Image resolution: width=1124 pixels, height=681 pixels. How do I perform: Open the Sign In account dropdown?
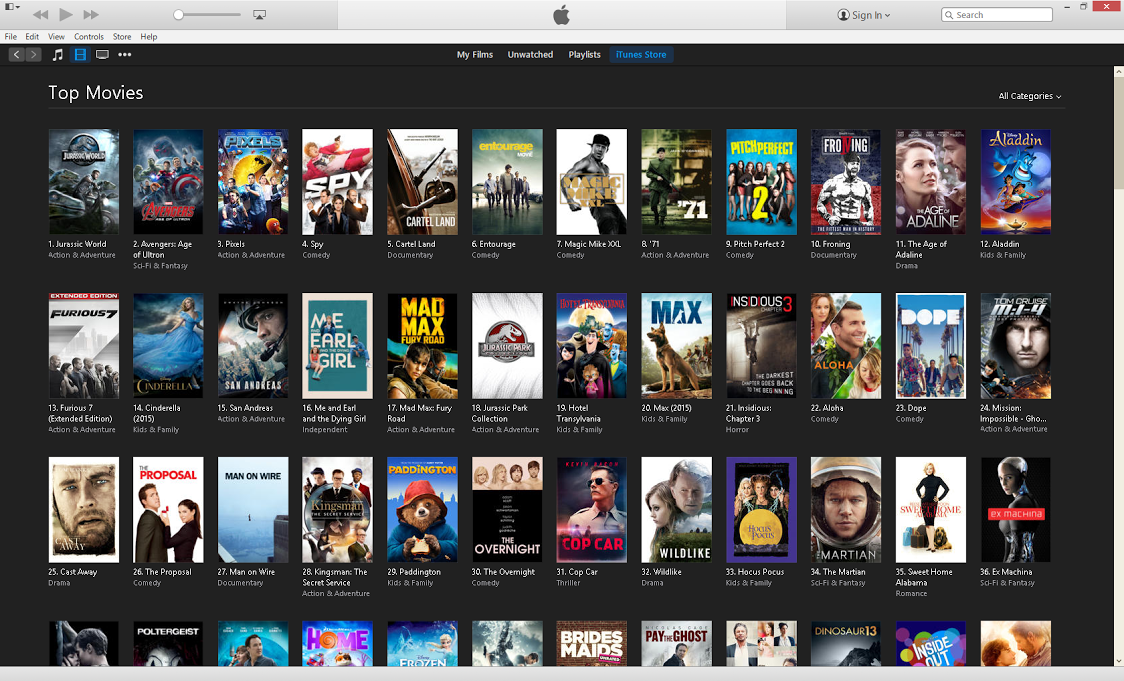coord(864,15)
